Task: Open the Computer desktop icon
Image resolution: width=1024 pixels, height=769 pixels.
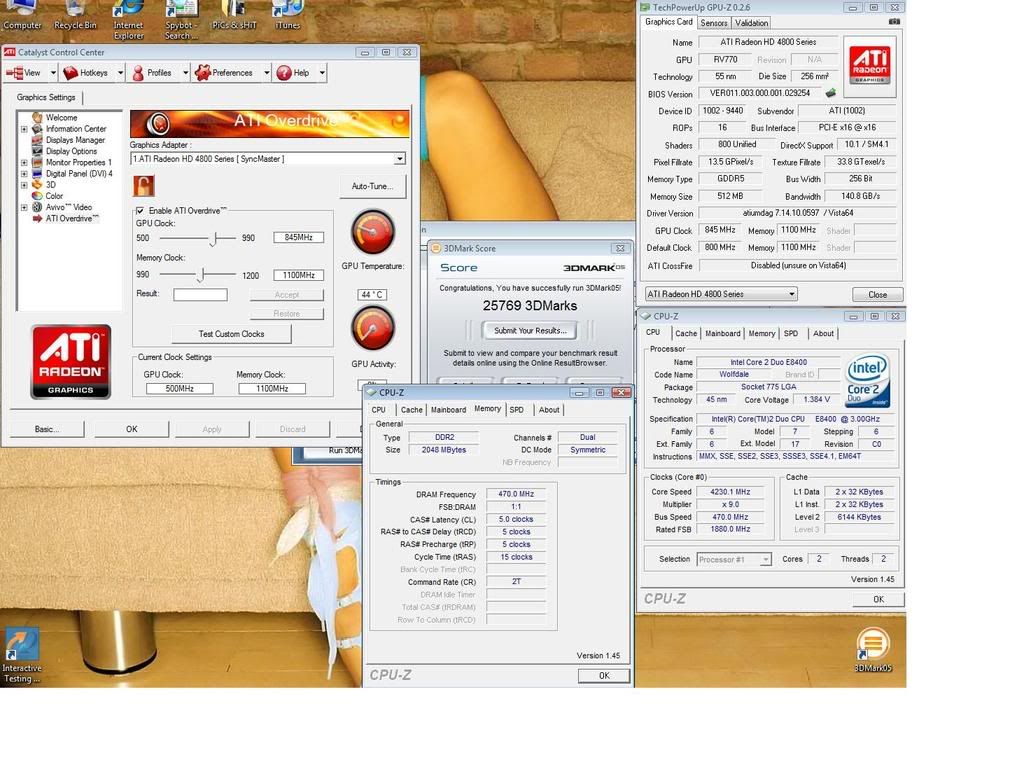Action: tap(22, 16)
